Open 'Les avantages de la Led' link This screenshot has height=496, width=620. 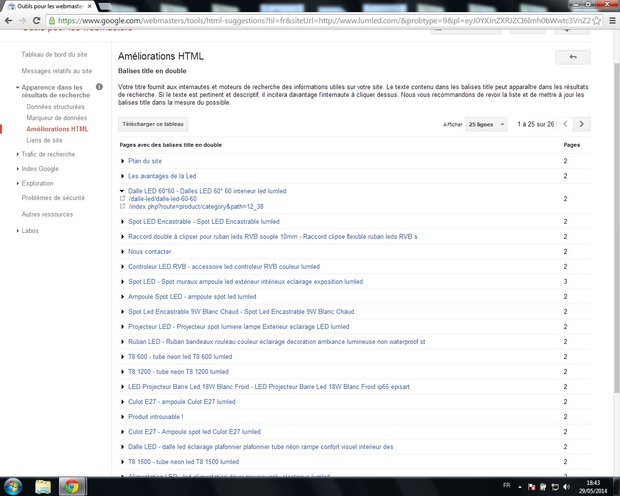pyautogui.click(x=162, y=175)
